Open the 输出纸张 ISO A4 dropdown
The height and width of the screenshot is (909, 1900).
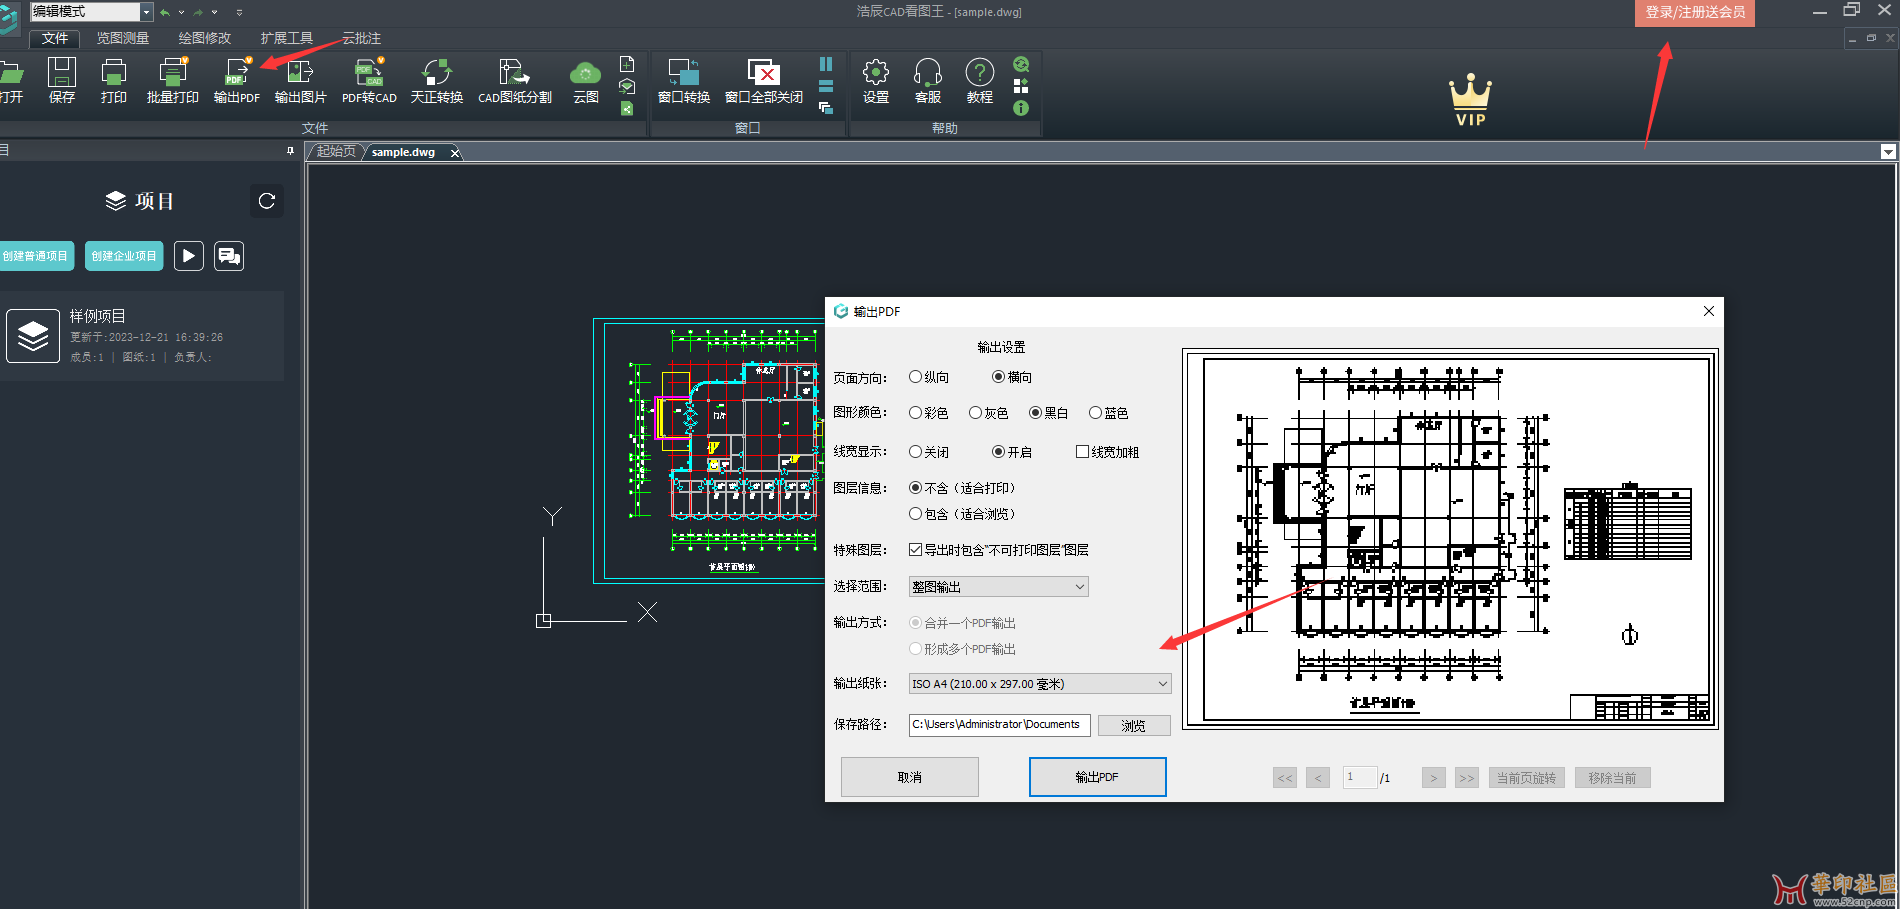click(x=1040, y=684)
